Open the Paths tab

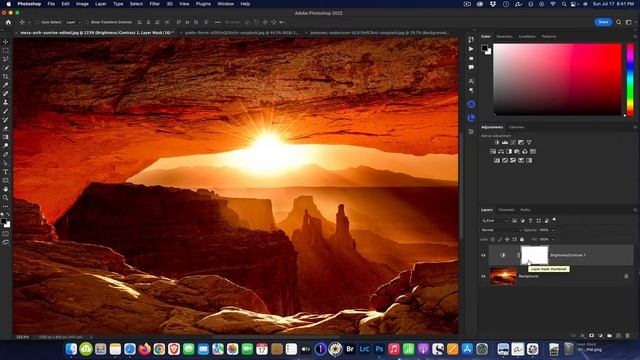[x=525, y=210]
